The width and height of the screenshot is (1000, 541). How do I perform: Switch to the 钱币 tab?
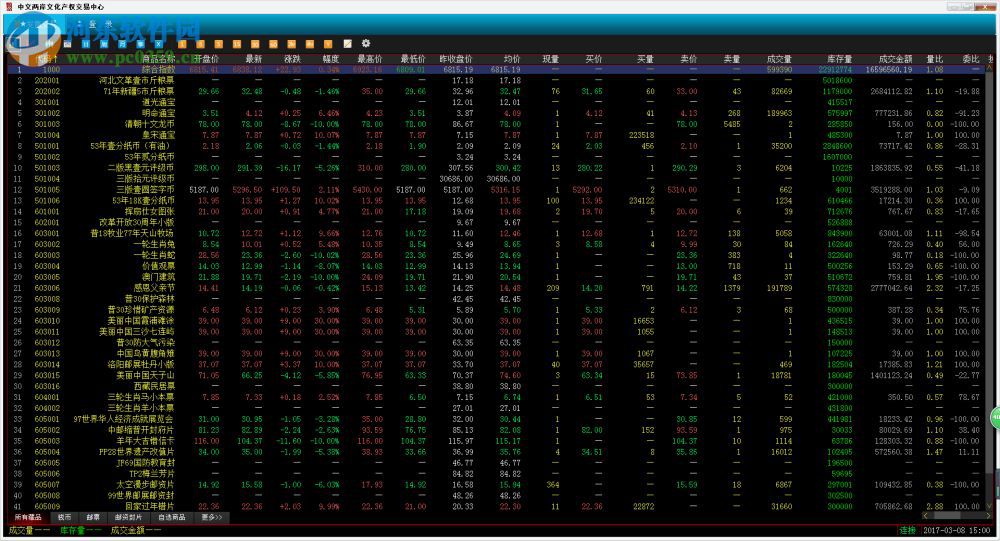pos(64,517)
